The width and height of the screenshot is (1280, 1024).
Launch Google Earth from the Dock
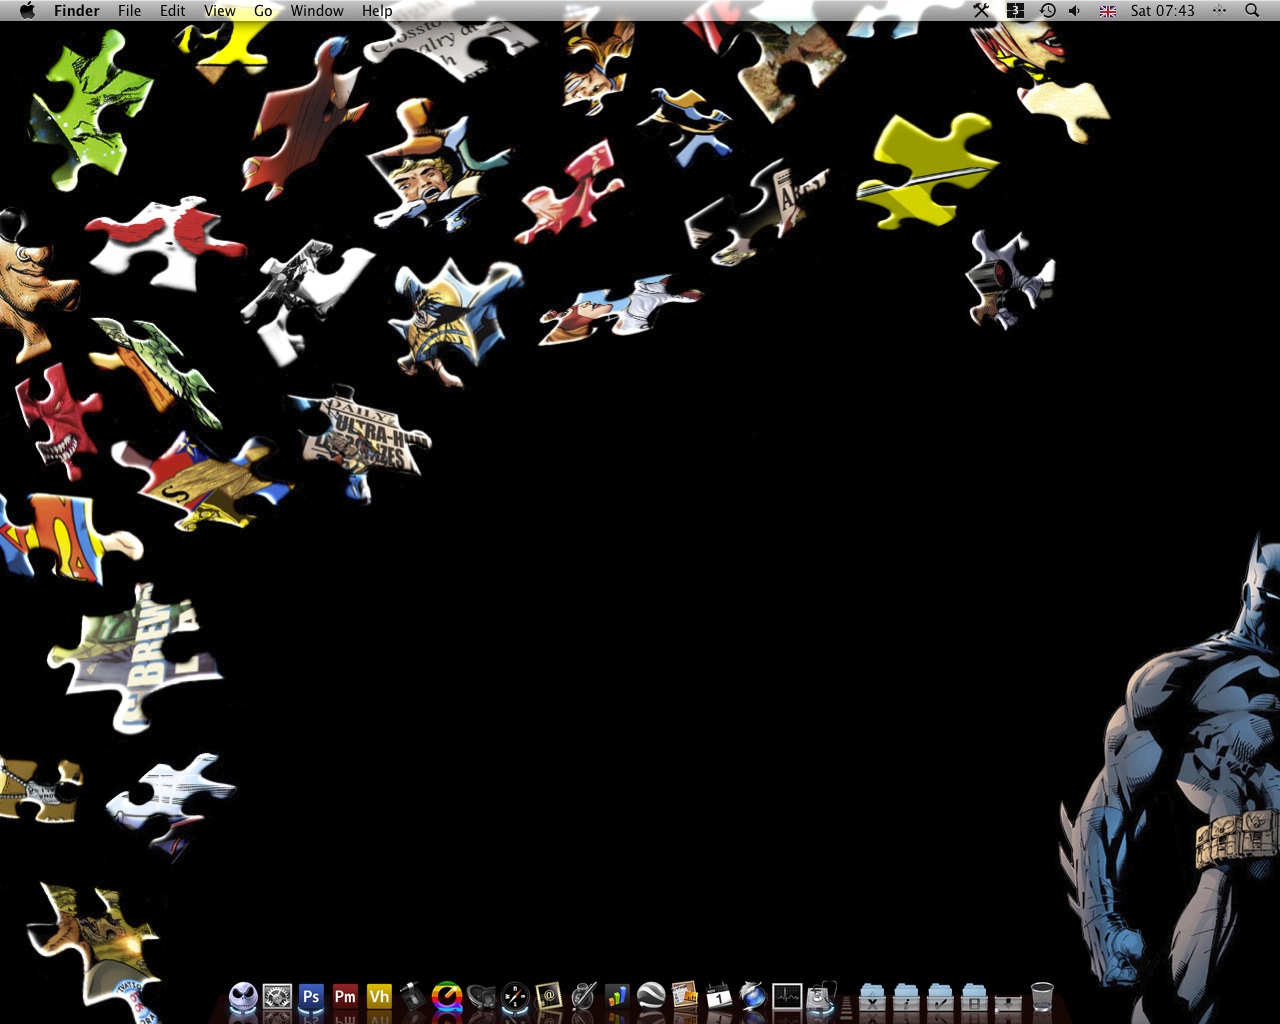coord(651,996)
